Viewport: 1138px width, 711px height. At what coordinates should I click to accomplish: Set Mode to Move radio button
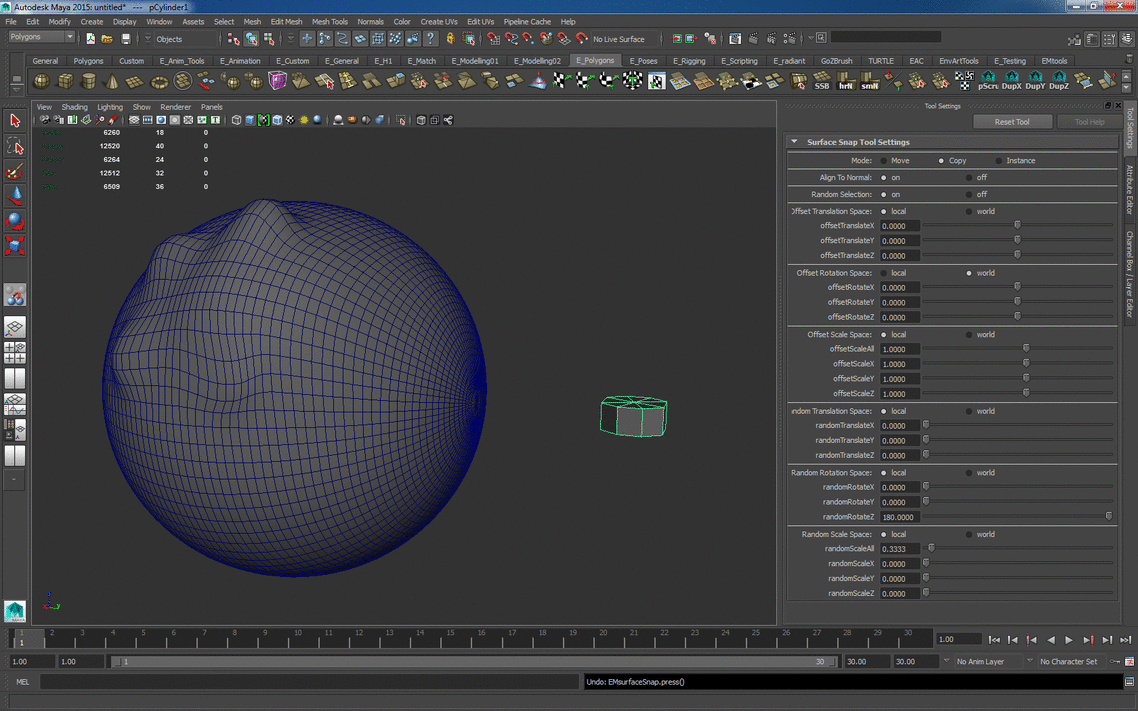(884, 161)
